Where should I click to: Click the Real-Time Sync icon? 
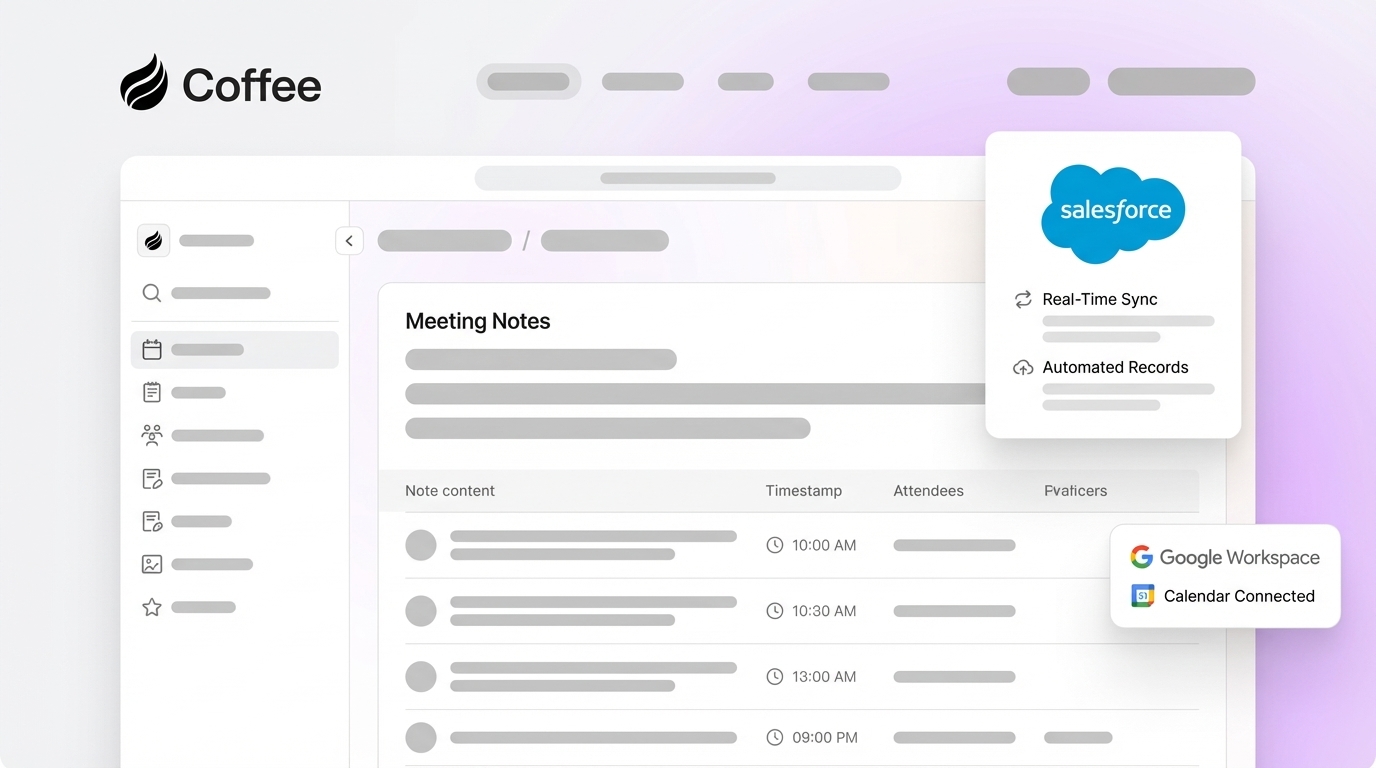coord(1022,299)
